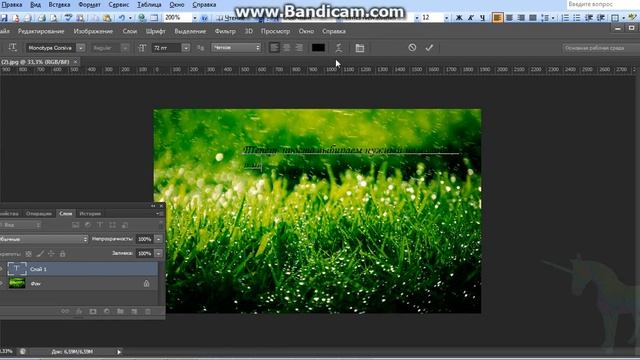This screenshot has width=640, height=360.
Task: Open the blending mode dropdown
Action: point(43,239)
